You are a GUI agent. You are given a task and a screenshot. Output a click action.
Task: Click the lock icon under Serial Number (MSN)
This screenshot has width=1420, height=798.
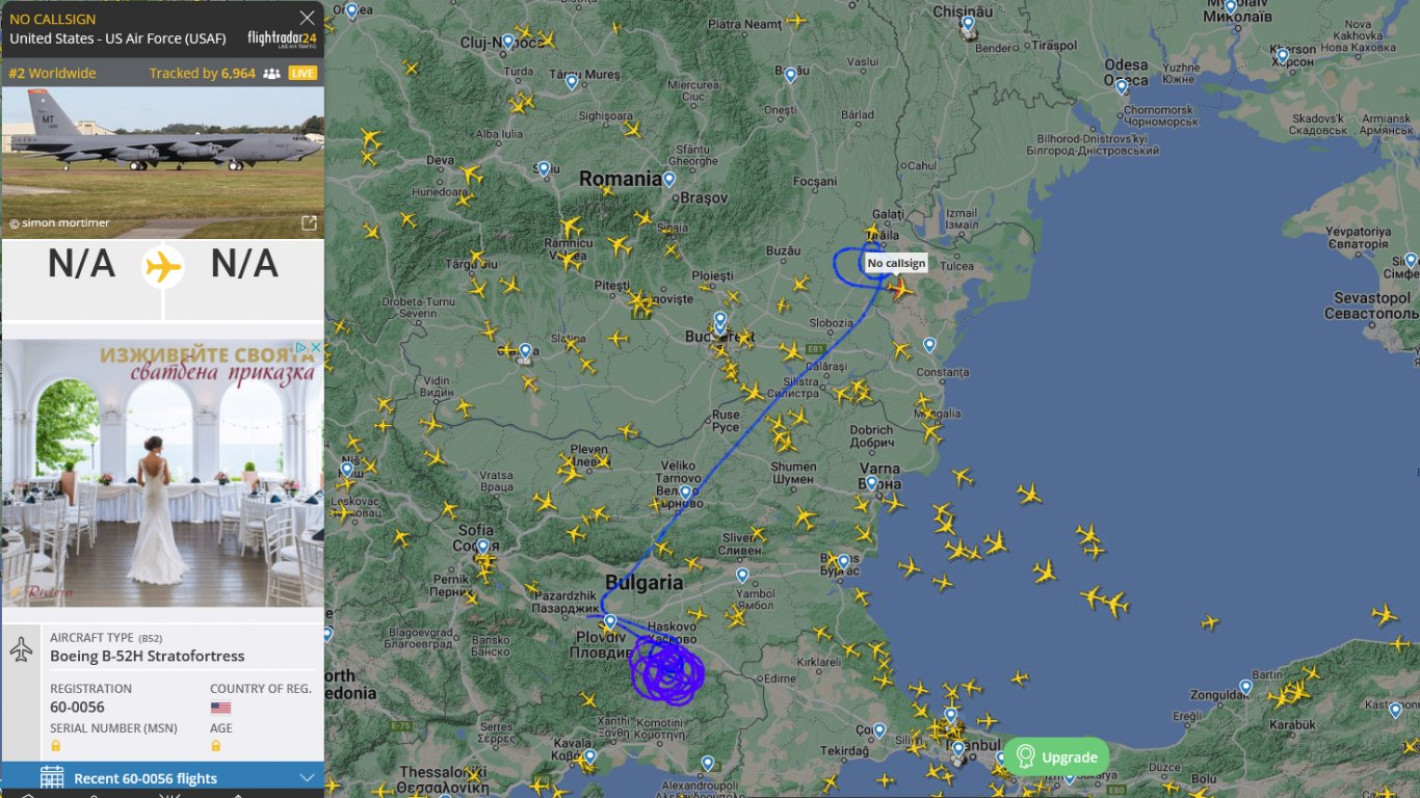click(55, 746)
